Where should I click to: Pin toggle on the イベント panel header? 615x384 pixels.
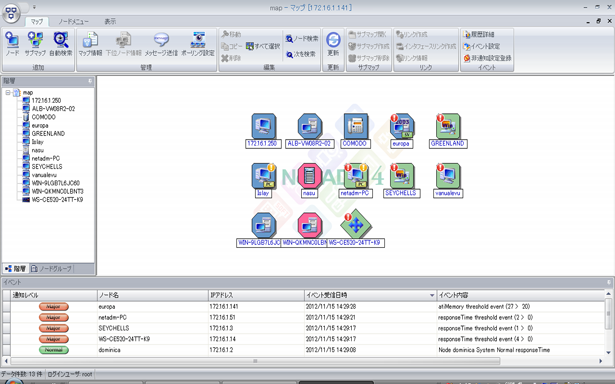click(x=609, y=282)
